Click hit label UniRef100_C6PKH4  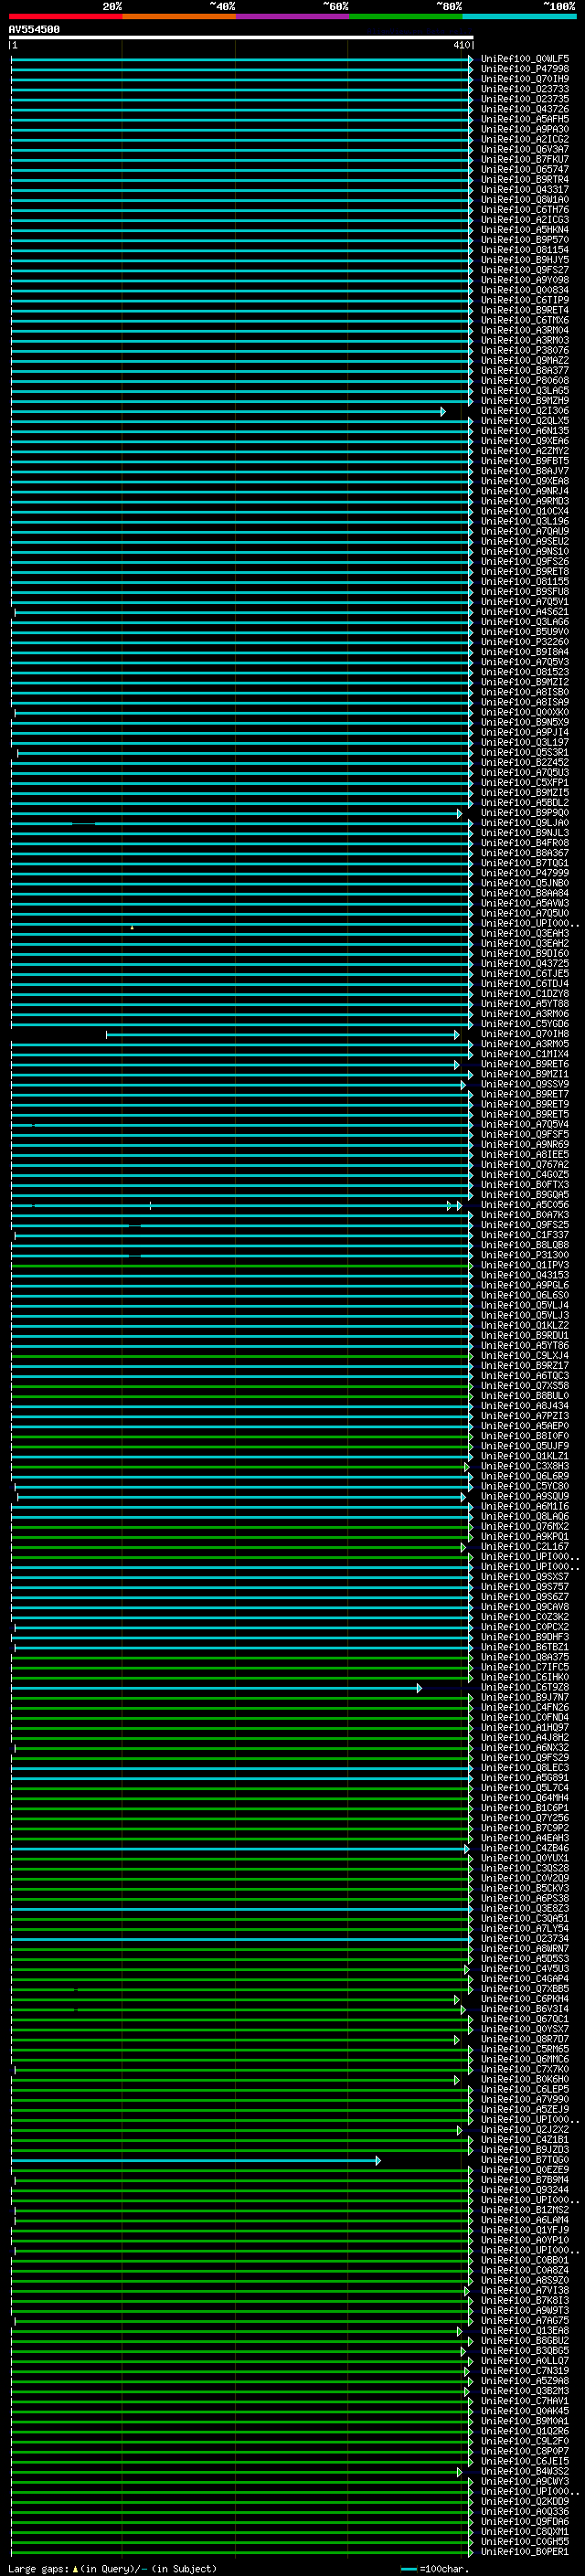tap(524, 2000)
